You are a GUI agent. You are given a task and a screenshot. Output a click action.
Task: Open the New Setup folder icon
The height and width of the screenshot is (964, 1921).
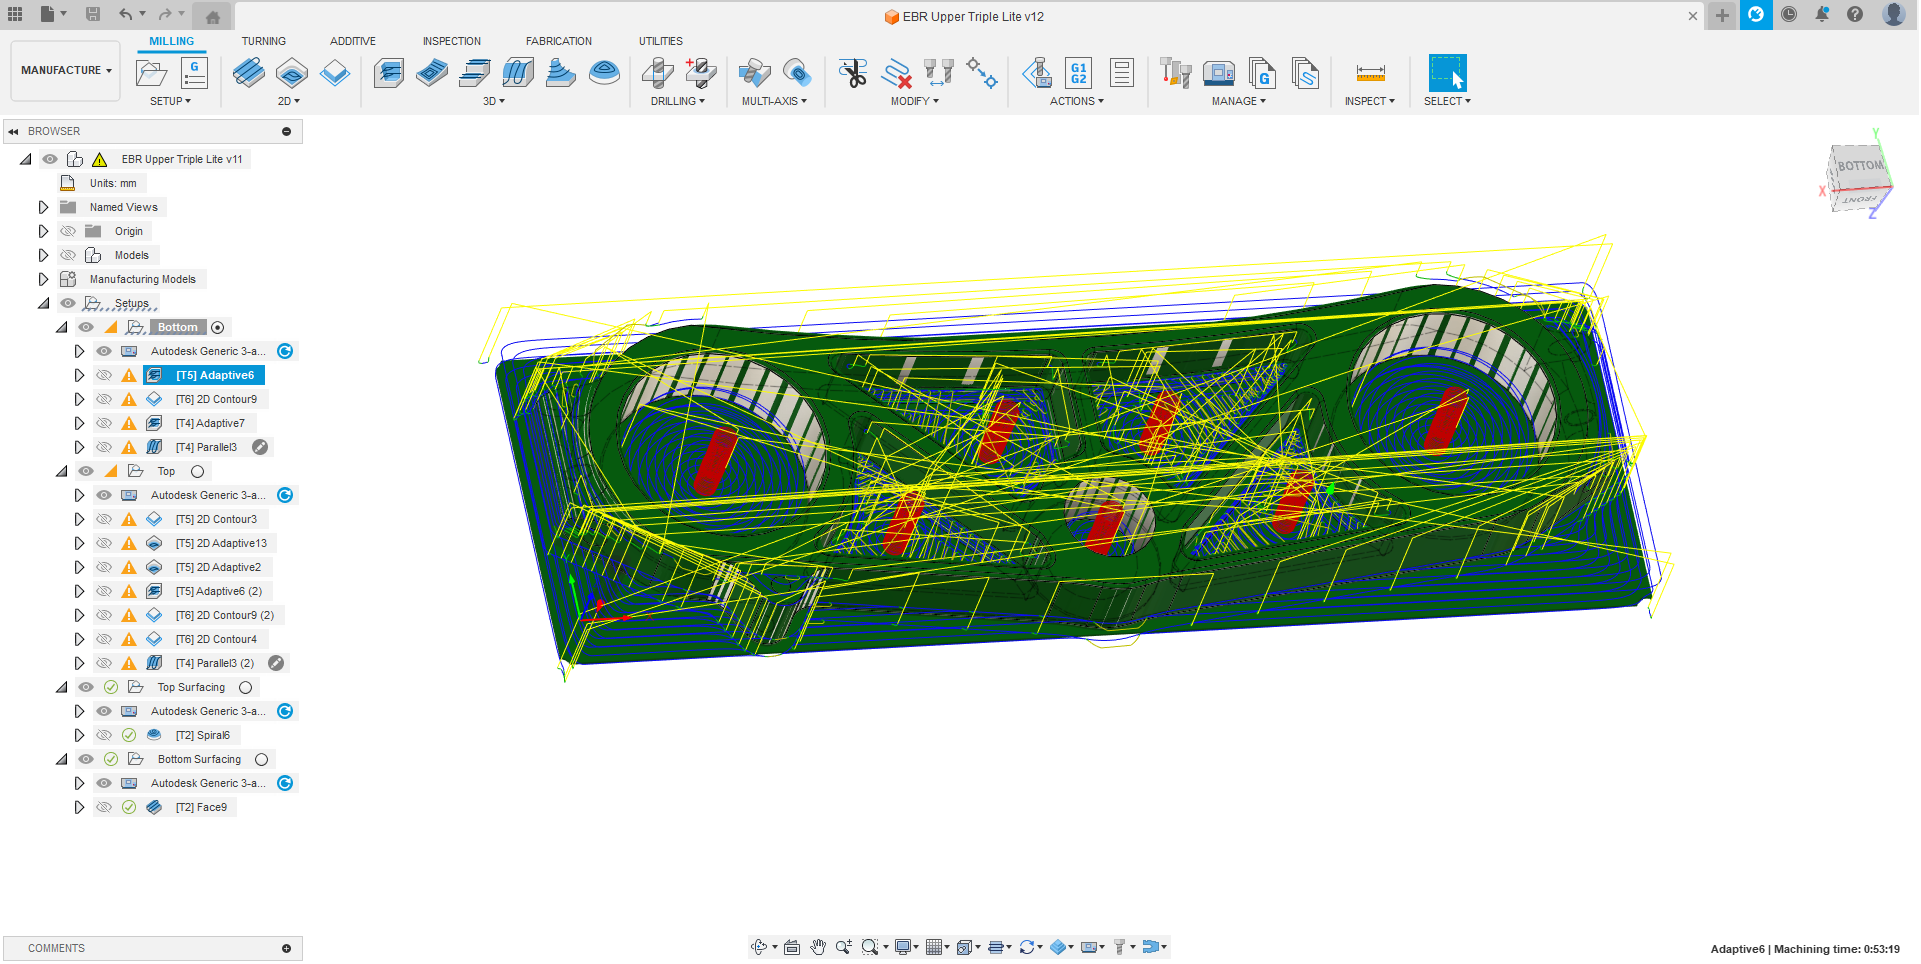(x=151, y=73)
